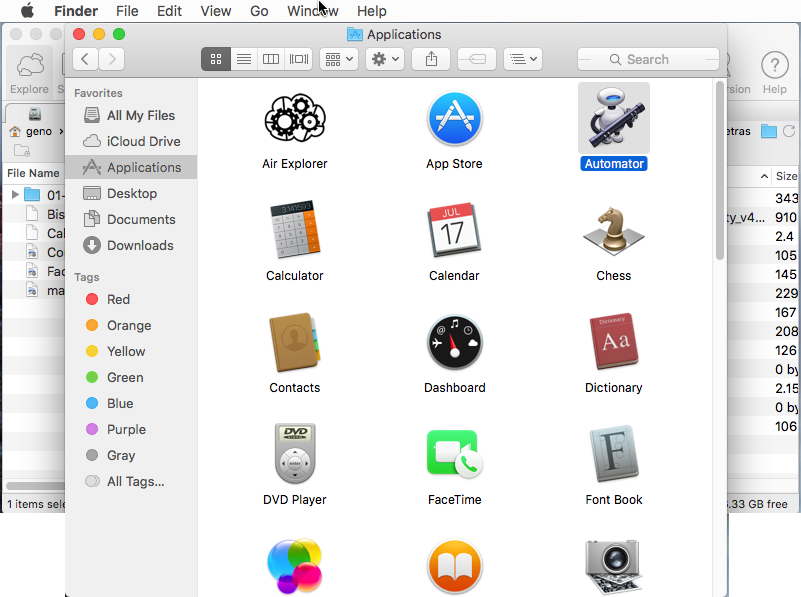Click the File Name column header
Screen dimensions: 801x597
[x=33, y=173]
